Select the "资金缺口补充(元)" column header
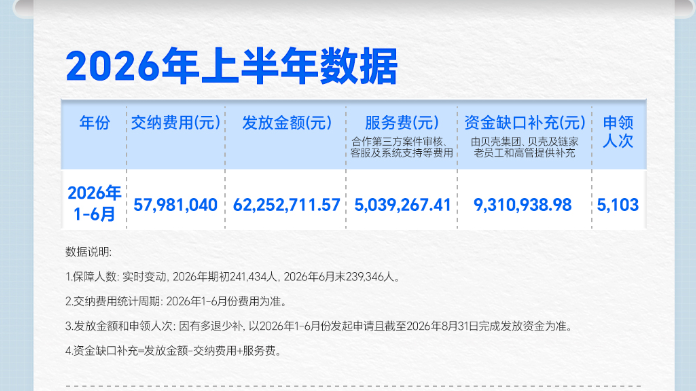Viewport: 696px width, 391px height. [x=525, y=122]
